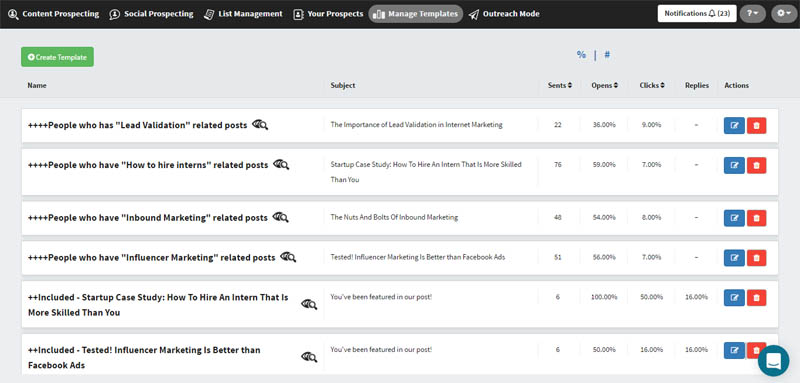Open Included Startup Case Study template name
Screen dimensions: 800x383
coord(158,304)
